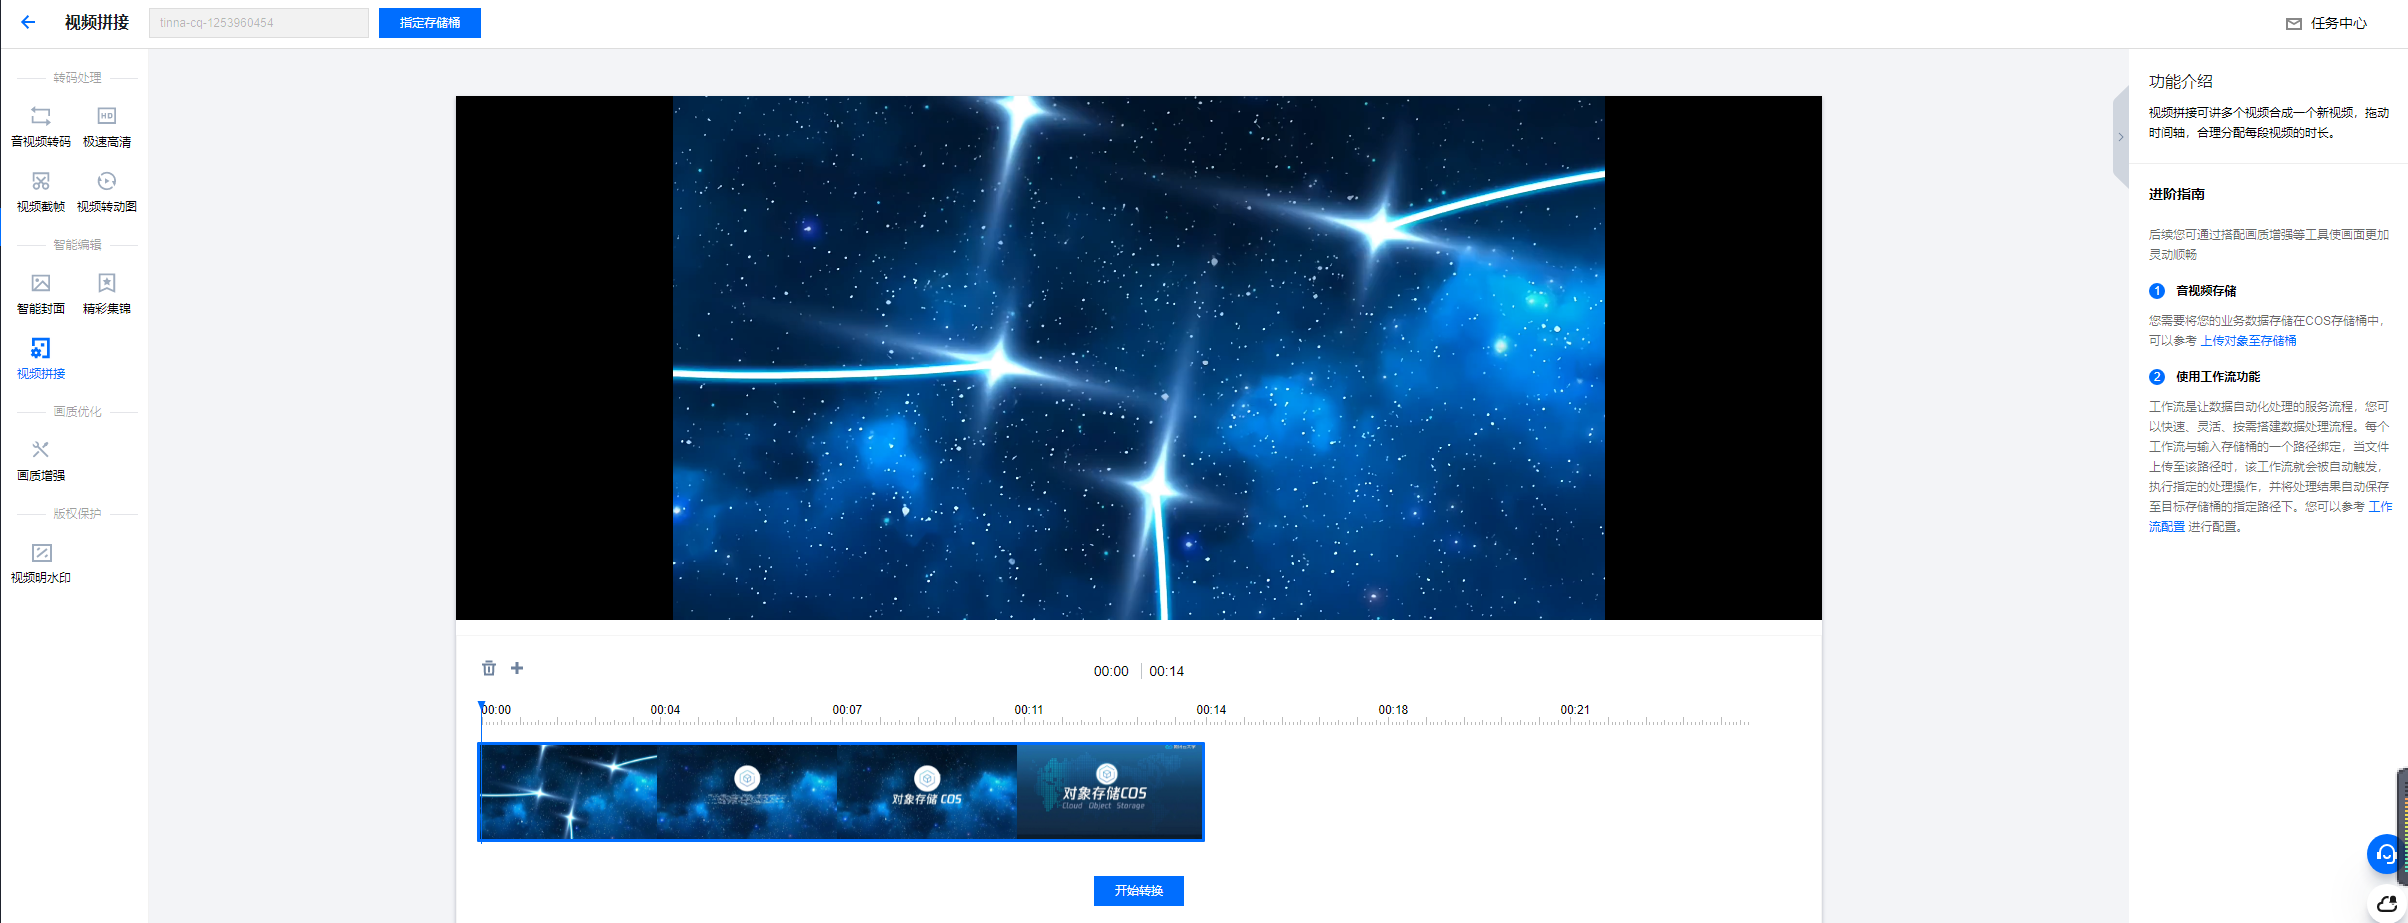Click the 00:11 mark on timeline ruler
Image resolution: width=2408 pixels, height=923 pixels.
[x=1029, y=710]
